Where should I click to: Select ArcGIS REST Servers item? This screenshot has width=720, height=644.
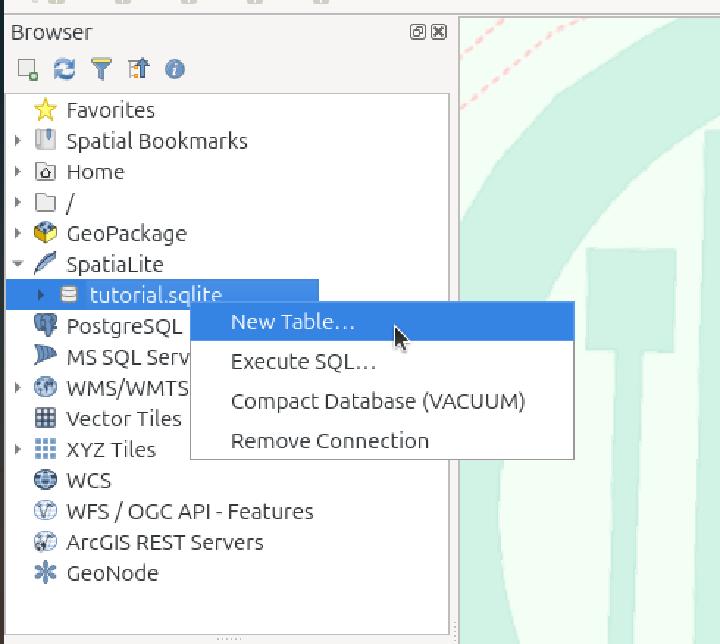(x=164, y=542)
